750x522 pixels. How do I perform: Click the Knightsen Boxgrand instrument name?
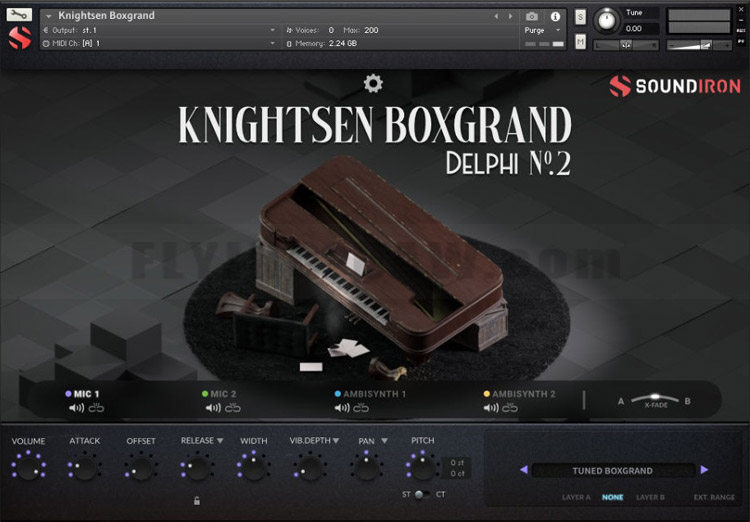[107, 15]
